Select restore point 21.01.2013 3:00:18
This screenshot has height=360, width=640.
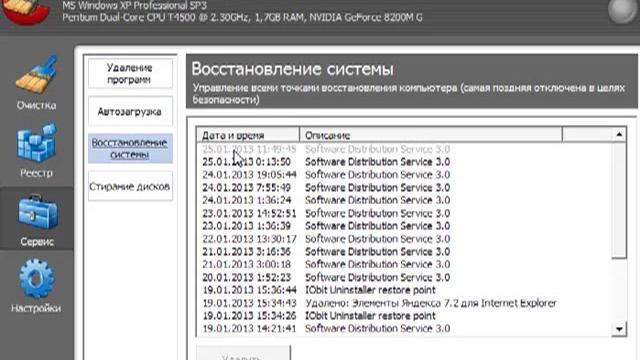tap(404, 264)
